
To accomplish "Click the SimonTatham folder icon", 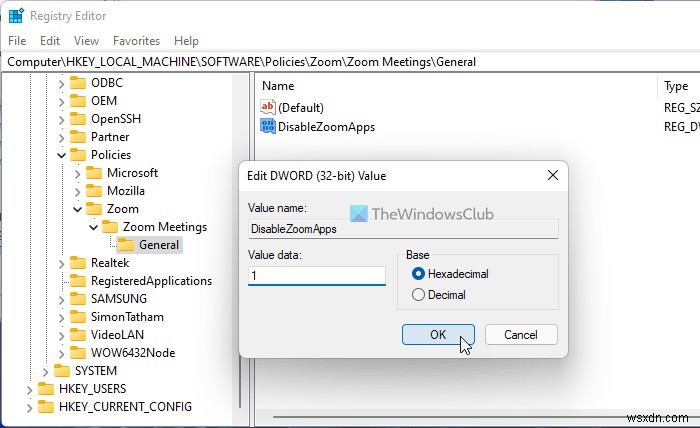I will (78, 317).
